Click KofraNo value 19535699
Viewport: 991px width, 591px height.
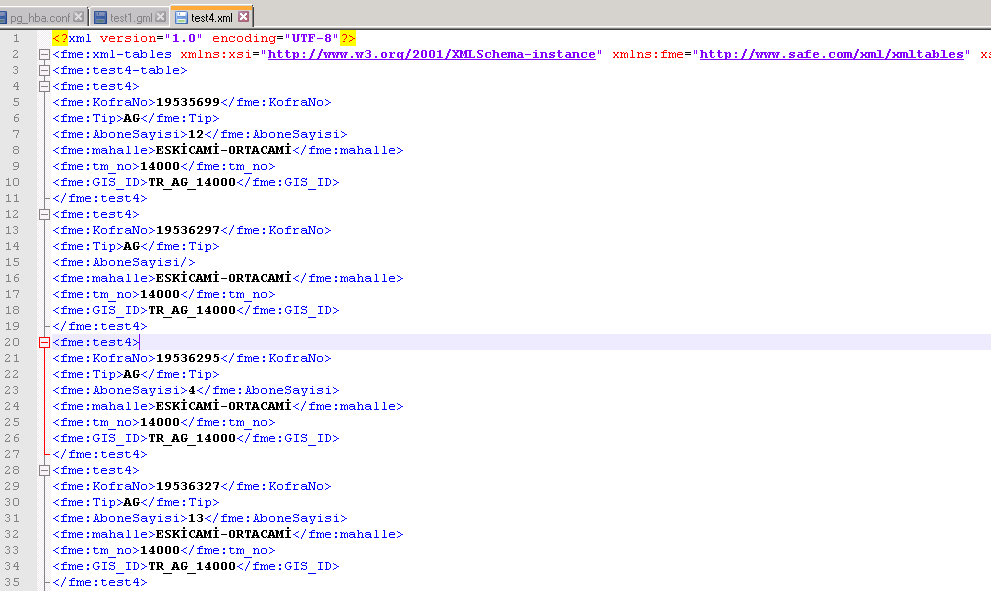(x=188, y=102)
